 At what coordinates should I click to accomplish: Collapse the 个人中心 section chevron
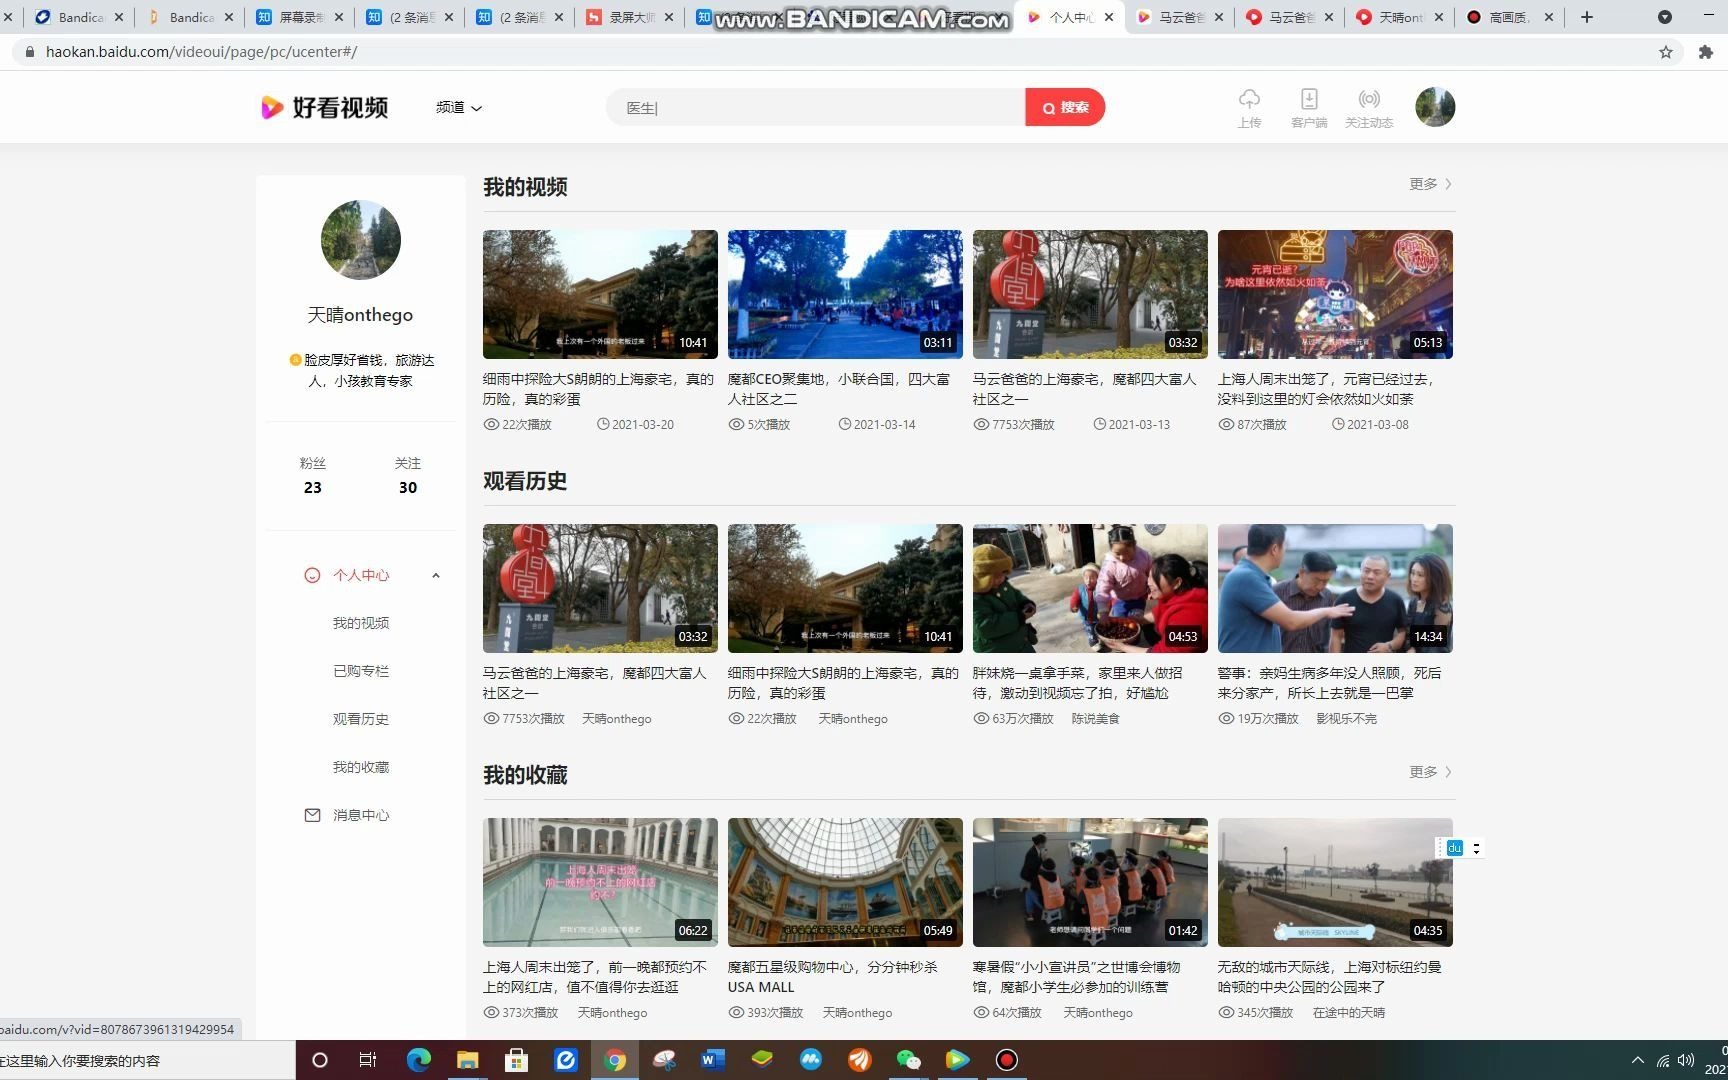pyautogui.click(x=436, y=575)
